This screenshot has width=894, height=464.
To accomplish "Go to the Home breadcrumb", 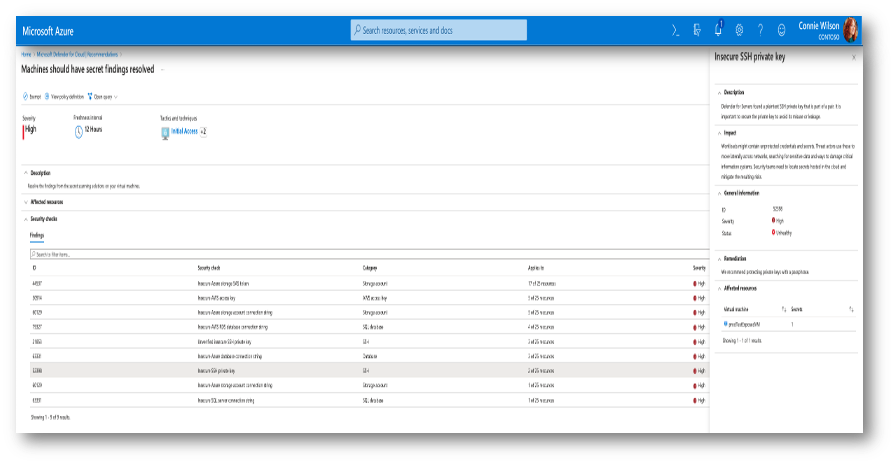I will 26,55.
